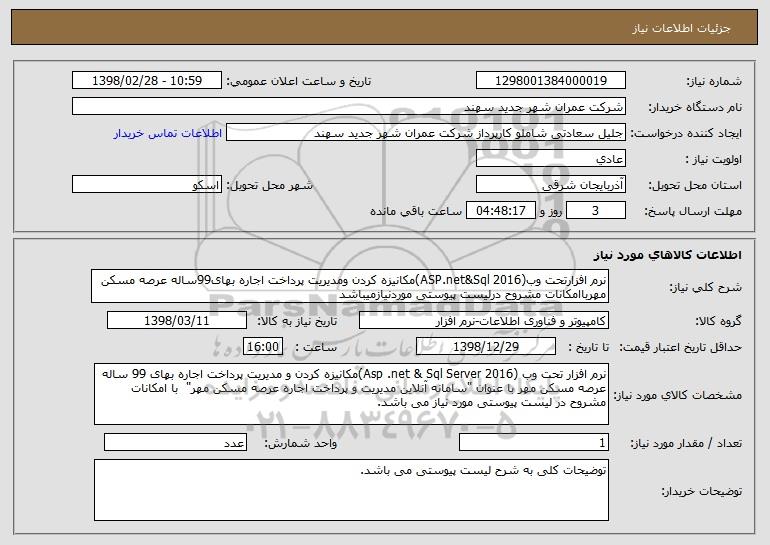Click the goods group field (کامپیوتر و فناوری اطلاعات-نرم افزار)
Image resolution: width=770 pixels, height=545 pixels.
click(484, 321)
